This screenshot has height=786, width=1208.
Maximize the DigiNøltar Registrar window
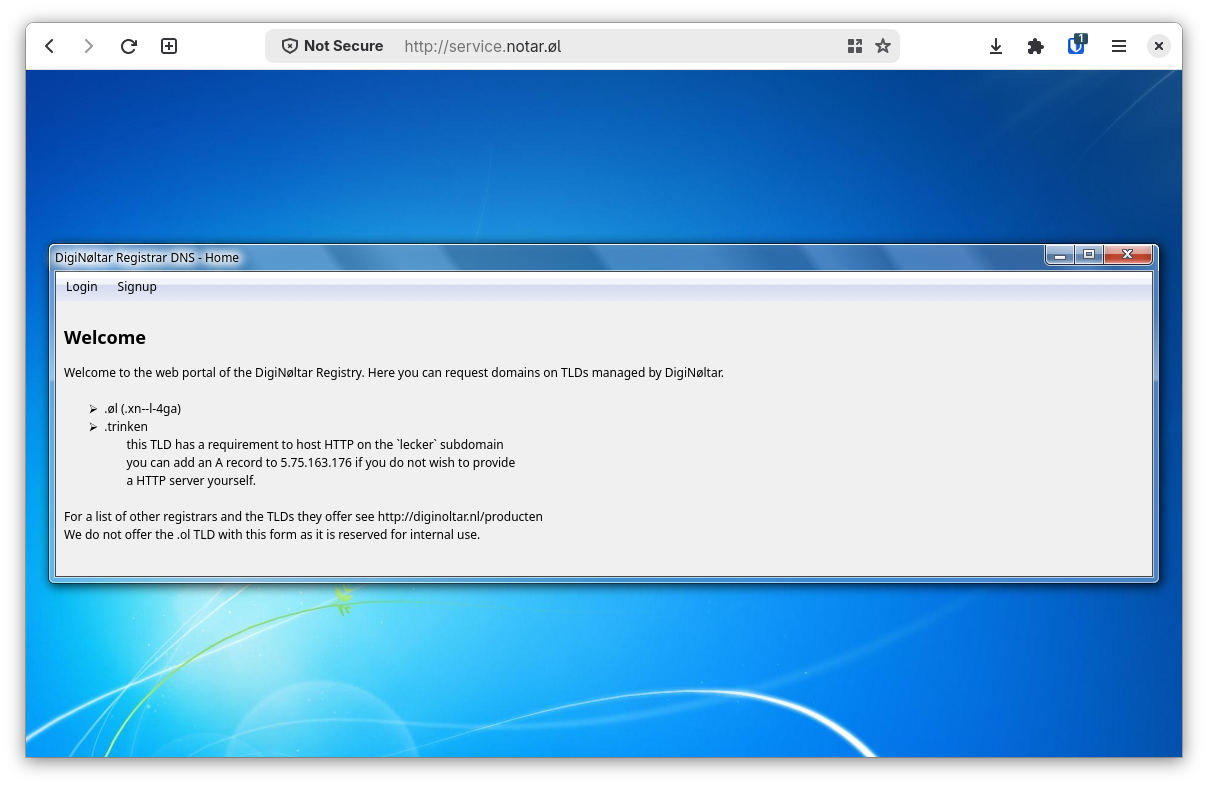coord(1089,255)
